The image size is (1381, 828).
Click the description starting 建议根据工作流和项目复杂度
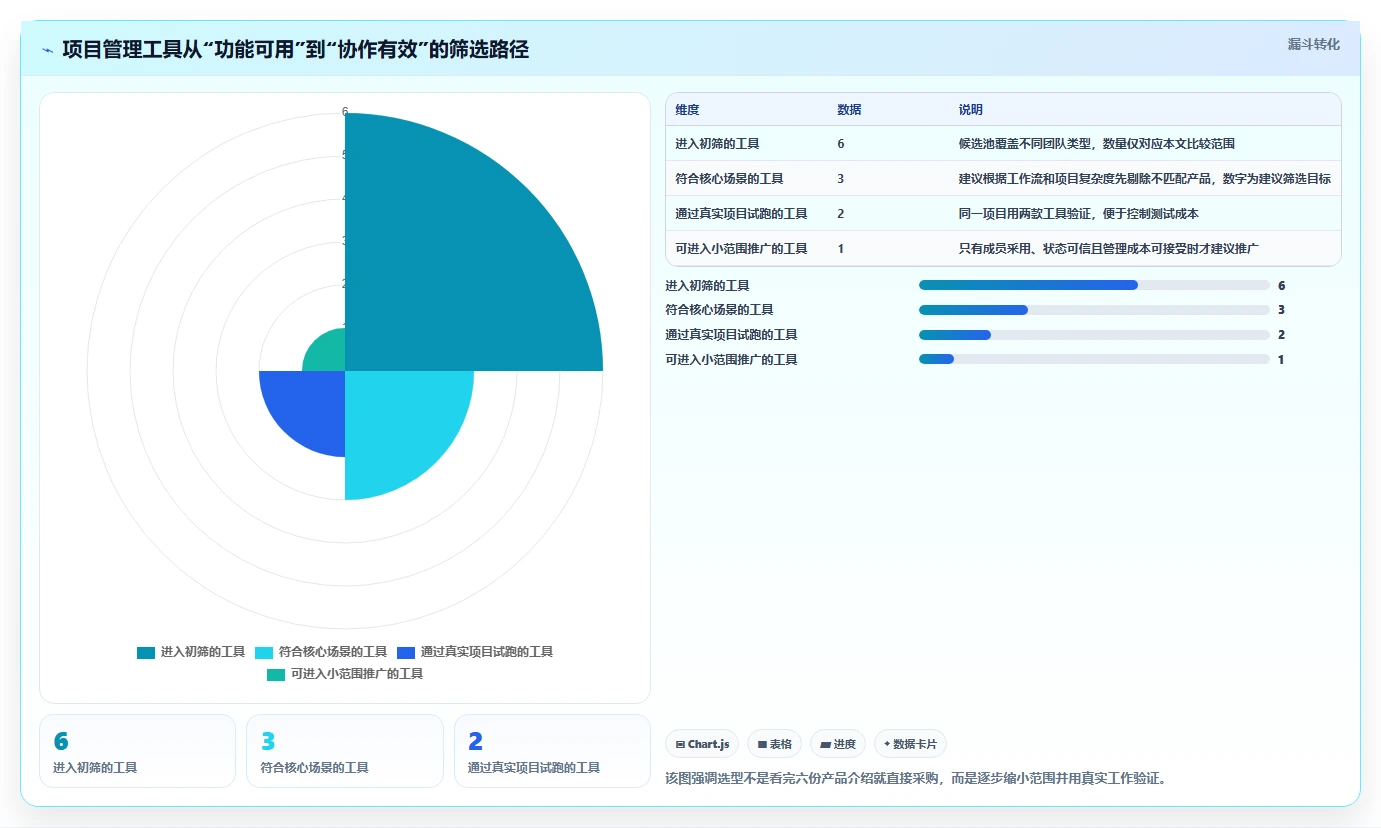(x=1144, y=179)
